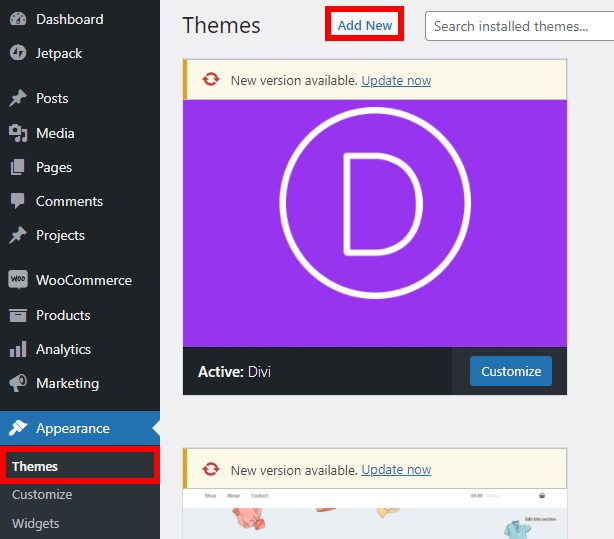The image size is (614, 539).
Task: Select the Appearance menu
Action: (80, 428)
